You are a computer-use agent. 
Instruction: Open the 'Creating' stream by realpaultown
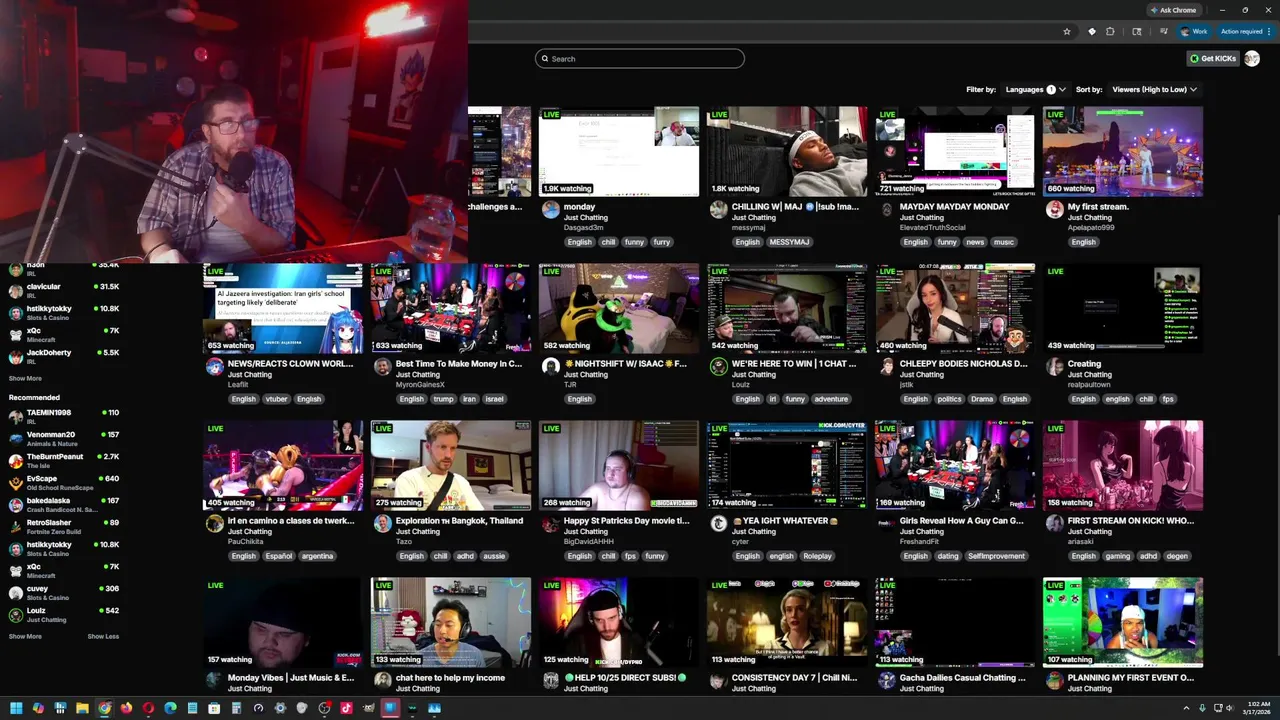point(1123,308)
